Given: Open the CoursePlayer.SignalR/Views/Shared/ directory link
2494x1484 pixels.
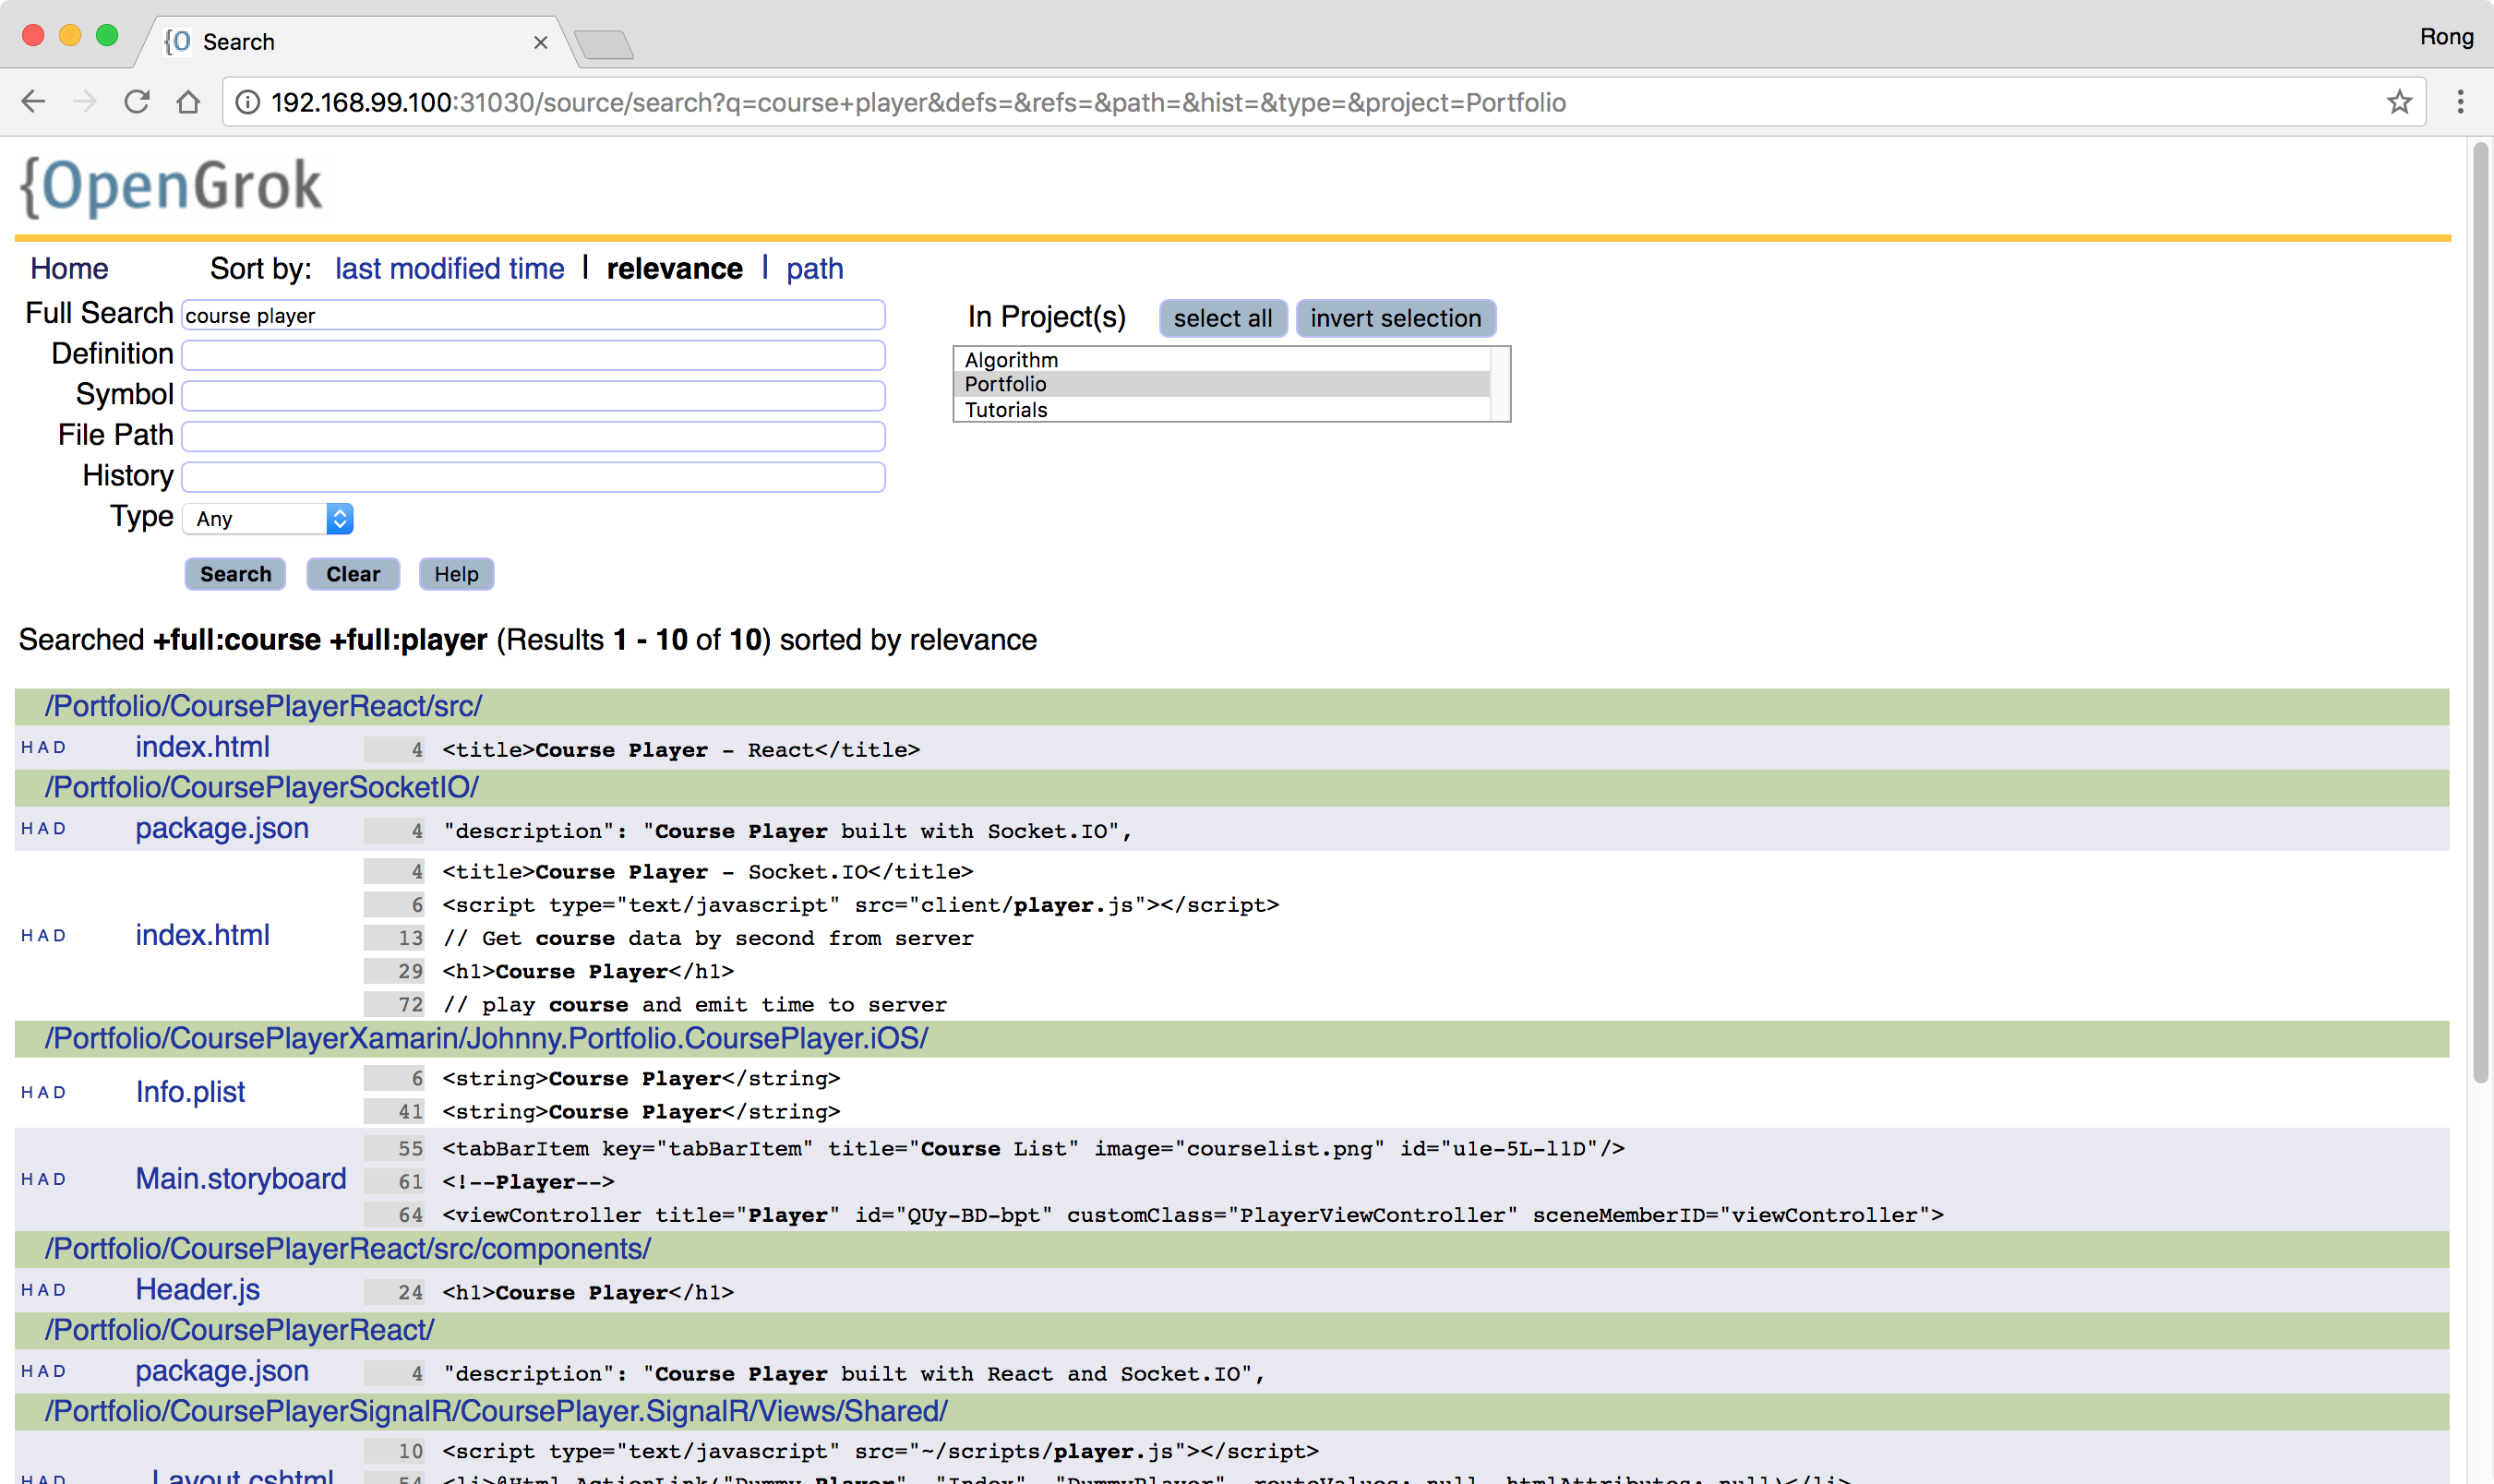Looking at the screenshot, I should pyautogui.click(x=496, y=1411).
